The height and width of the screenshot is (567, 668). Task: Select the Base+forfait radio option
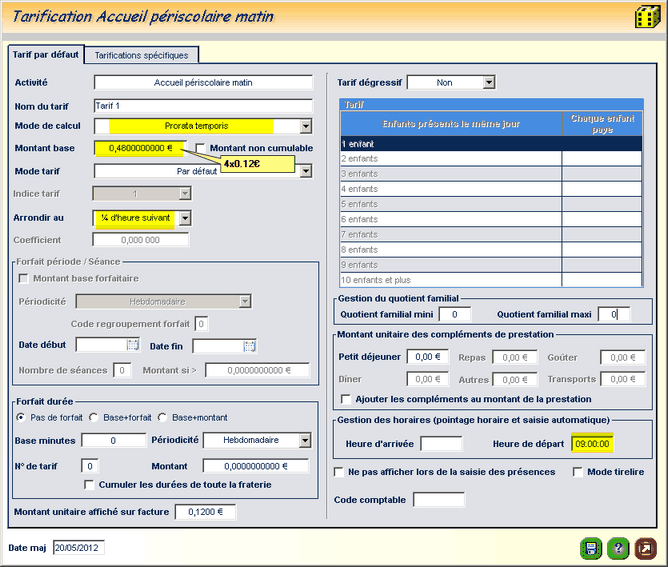point(94,417)
